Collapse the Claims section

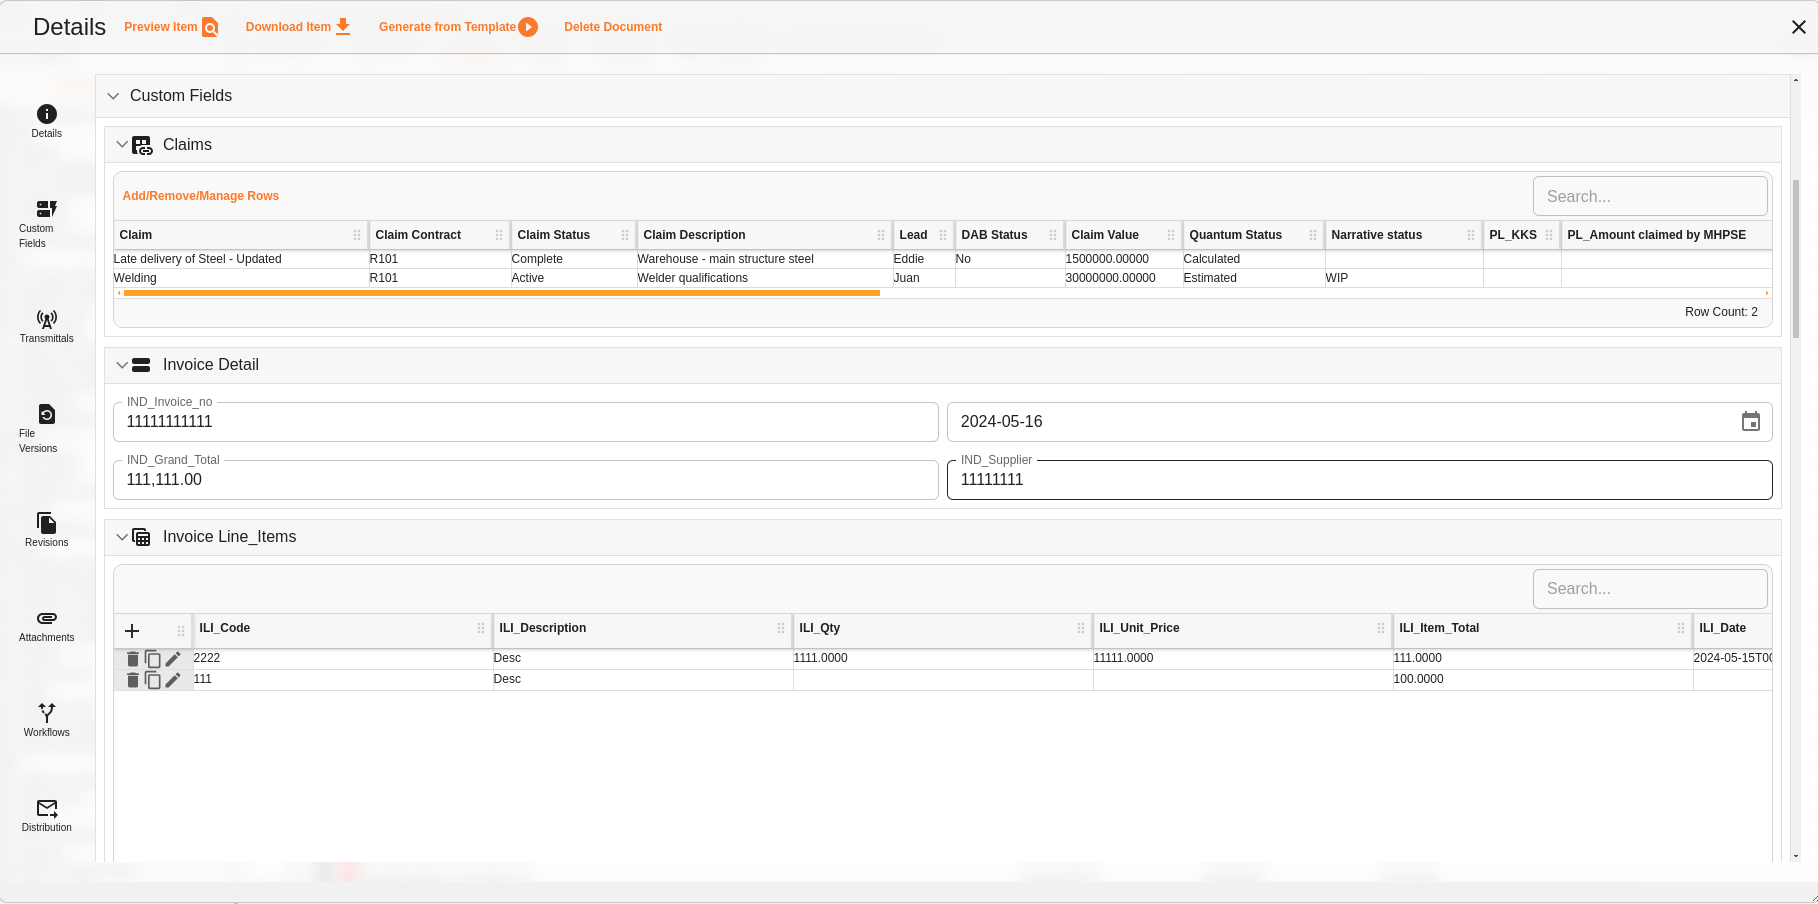pos(122,144)
